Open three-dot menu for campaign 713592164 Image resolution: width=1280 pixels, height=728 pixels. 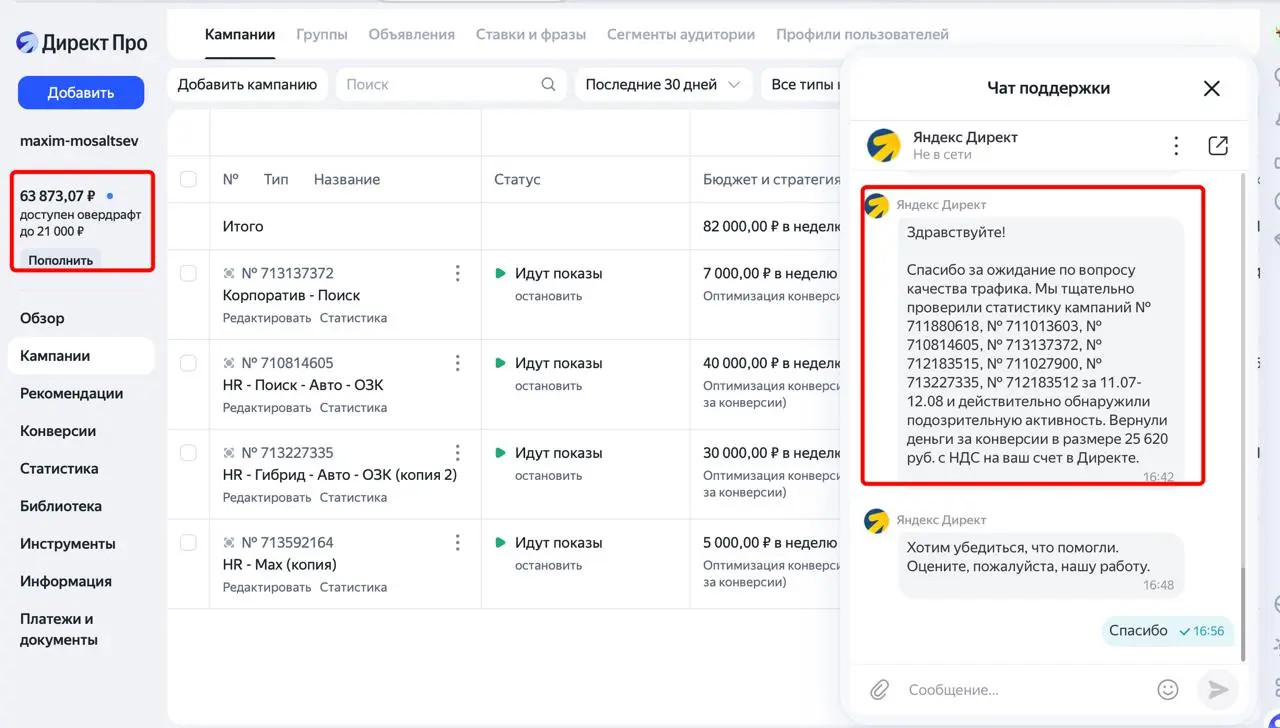(458, 543)
